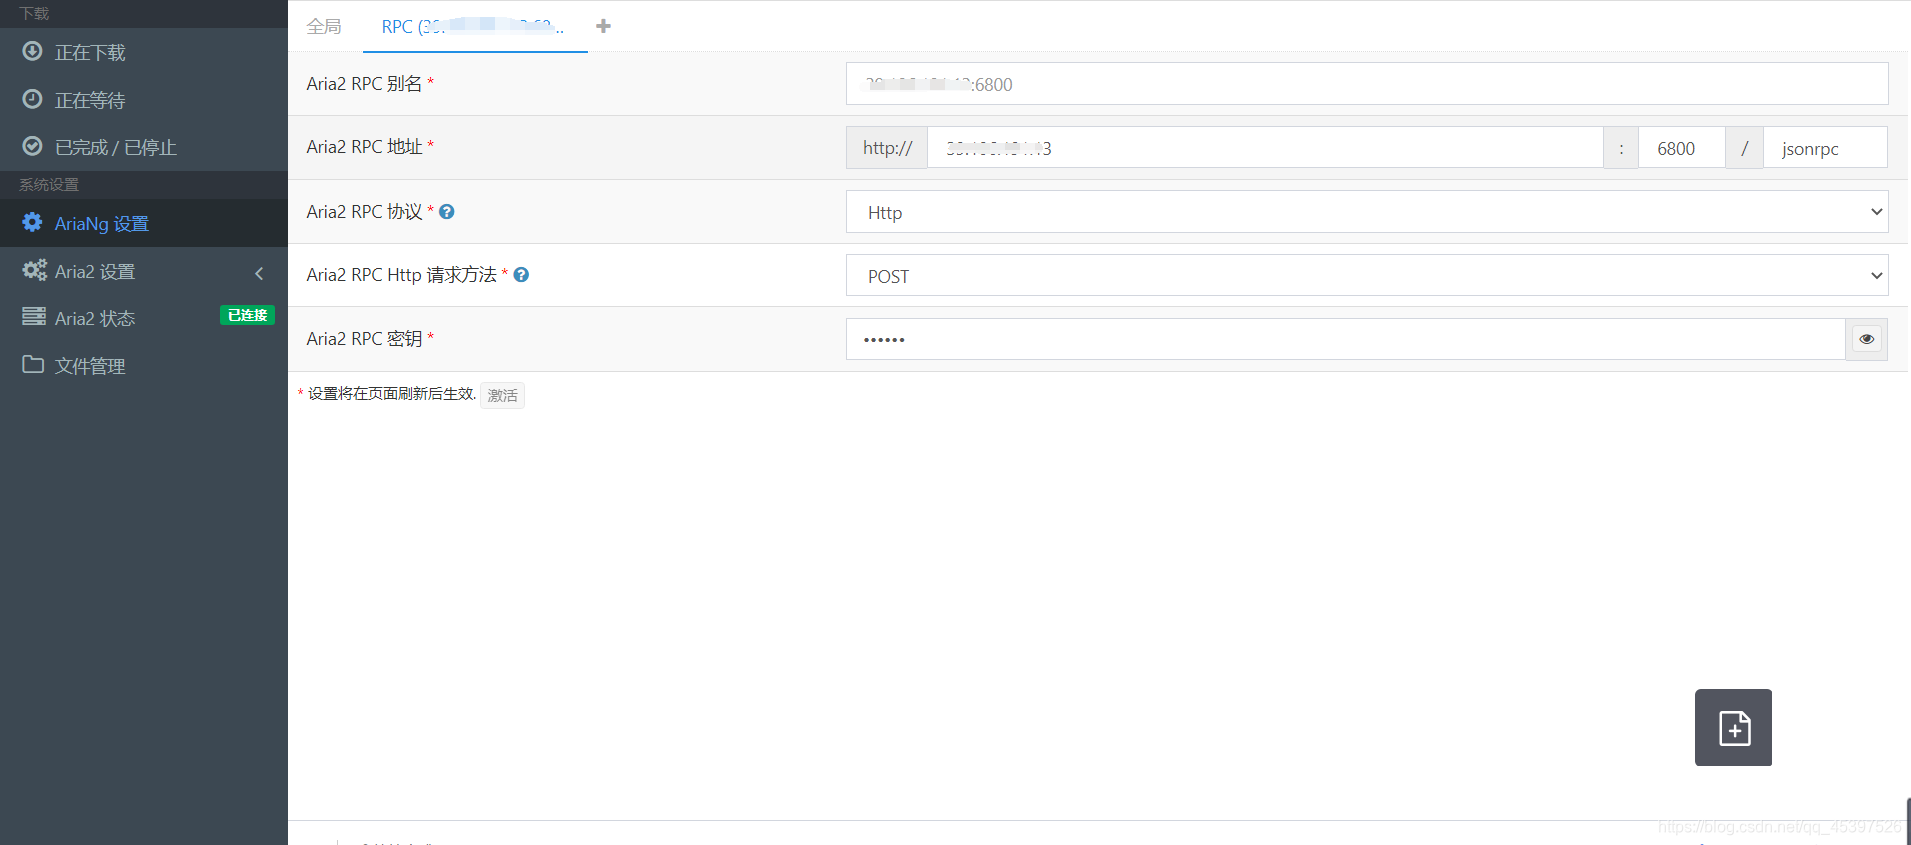Click the AriaNg settings gear icon
1911x845 pixels.
[33, 222]
